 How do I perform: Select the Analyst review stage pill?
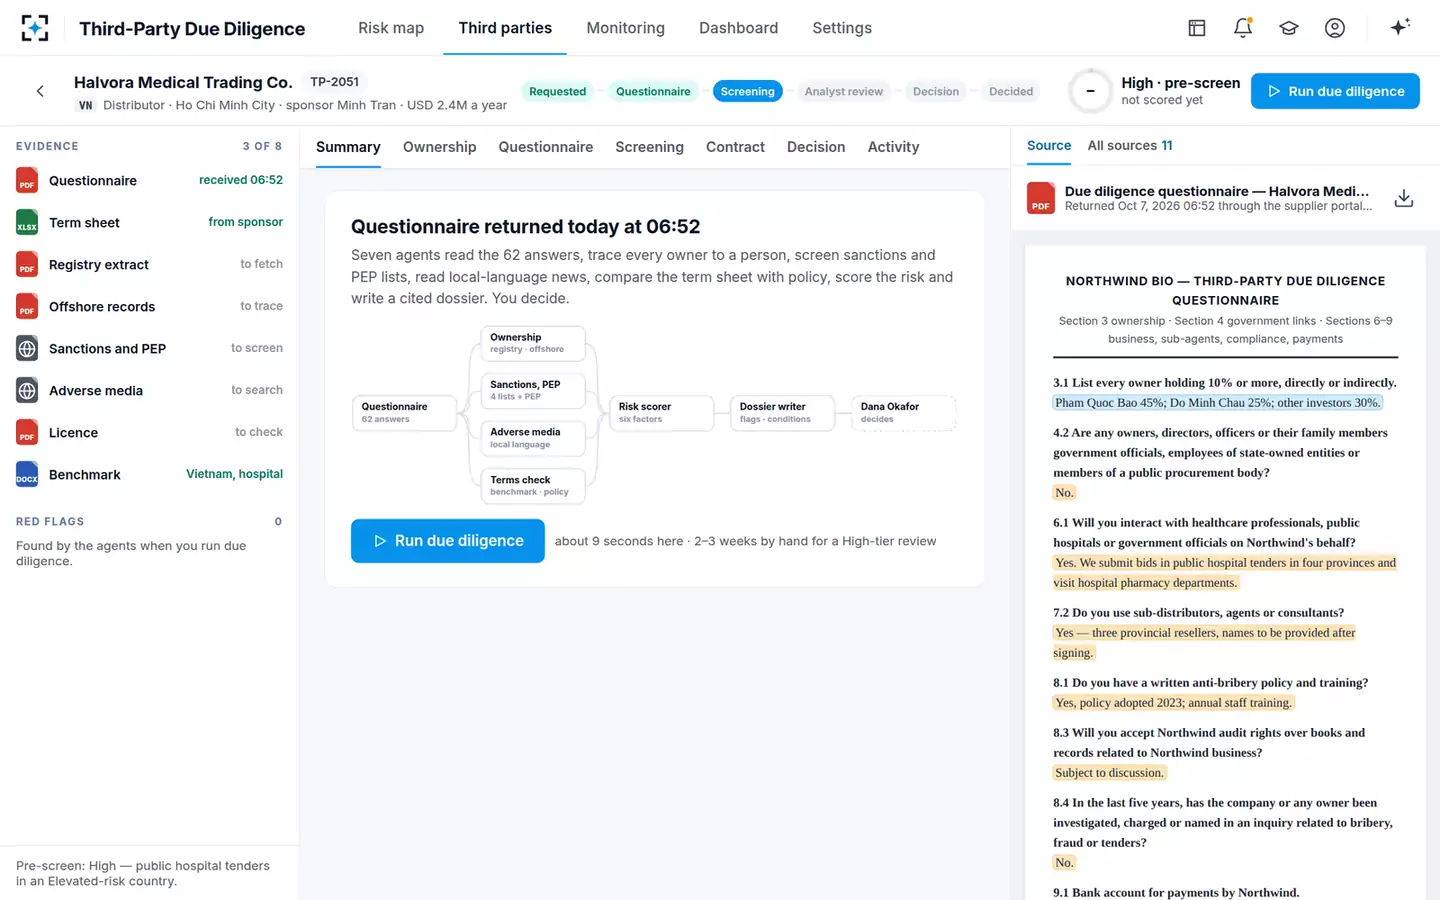coord(844,92)
